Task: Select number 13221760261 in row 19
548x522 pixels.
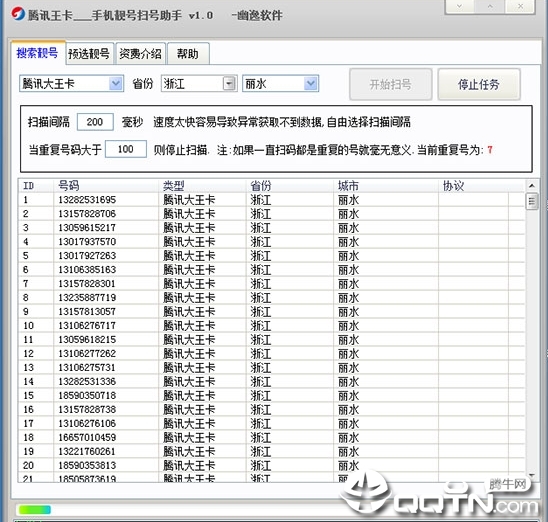Action: click(x=87, y=451)
